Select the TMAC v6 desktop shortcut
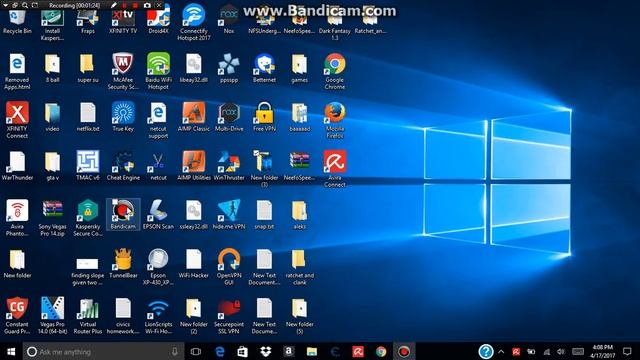Screen dimensions: 640x360 tap(88, 166)
